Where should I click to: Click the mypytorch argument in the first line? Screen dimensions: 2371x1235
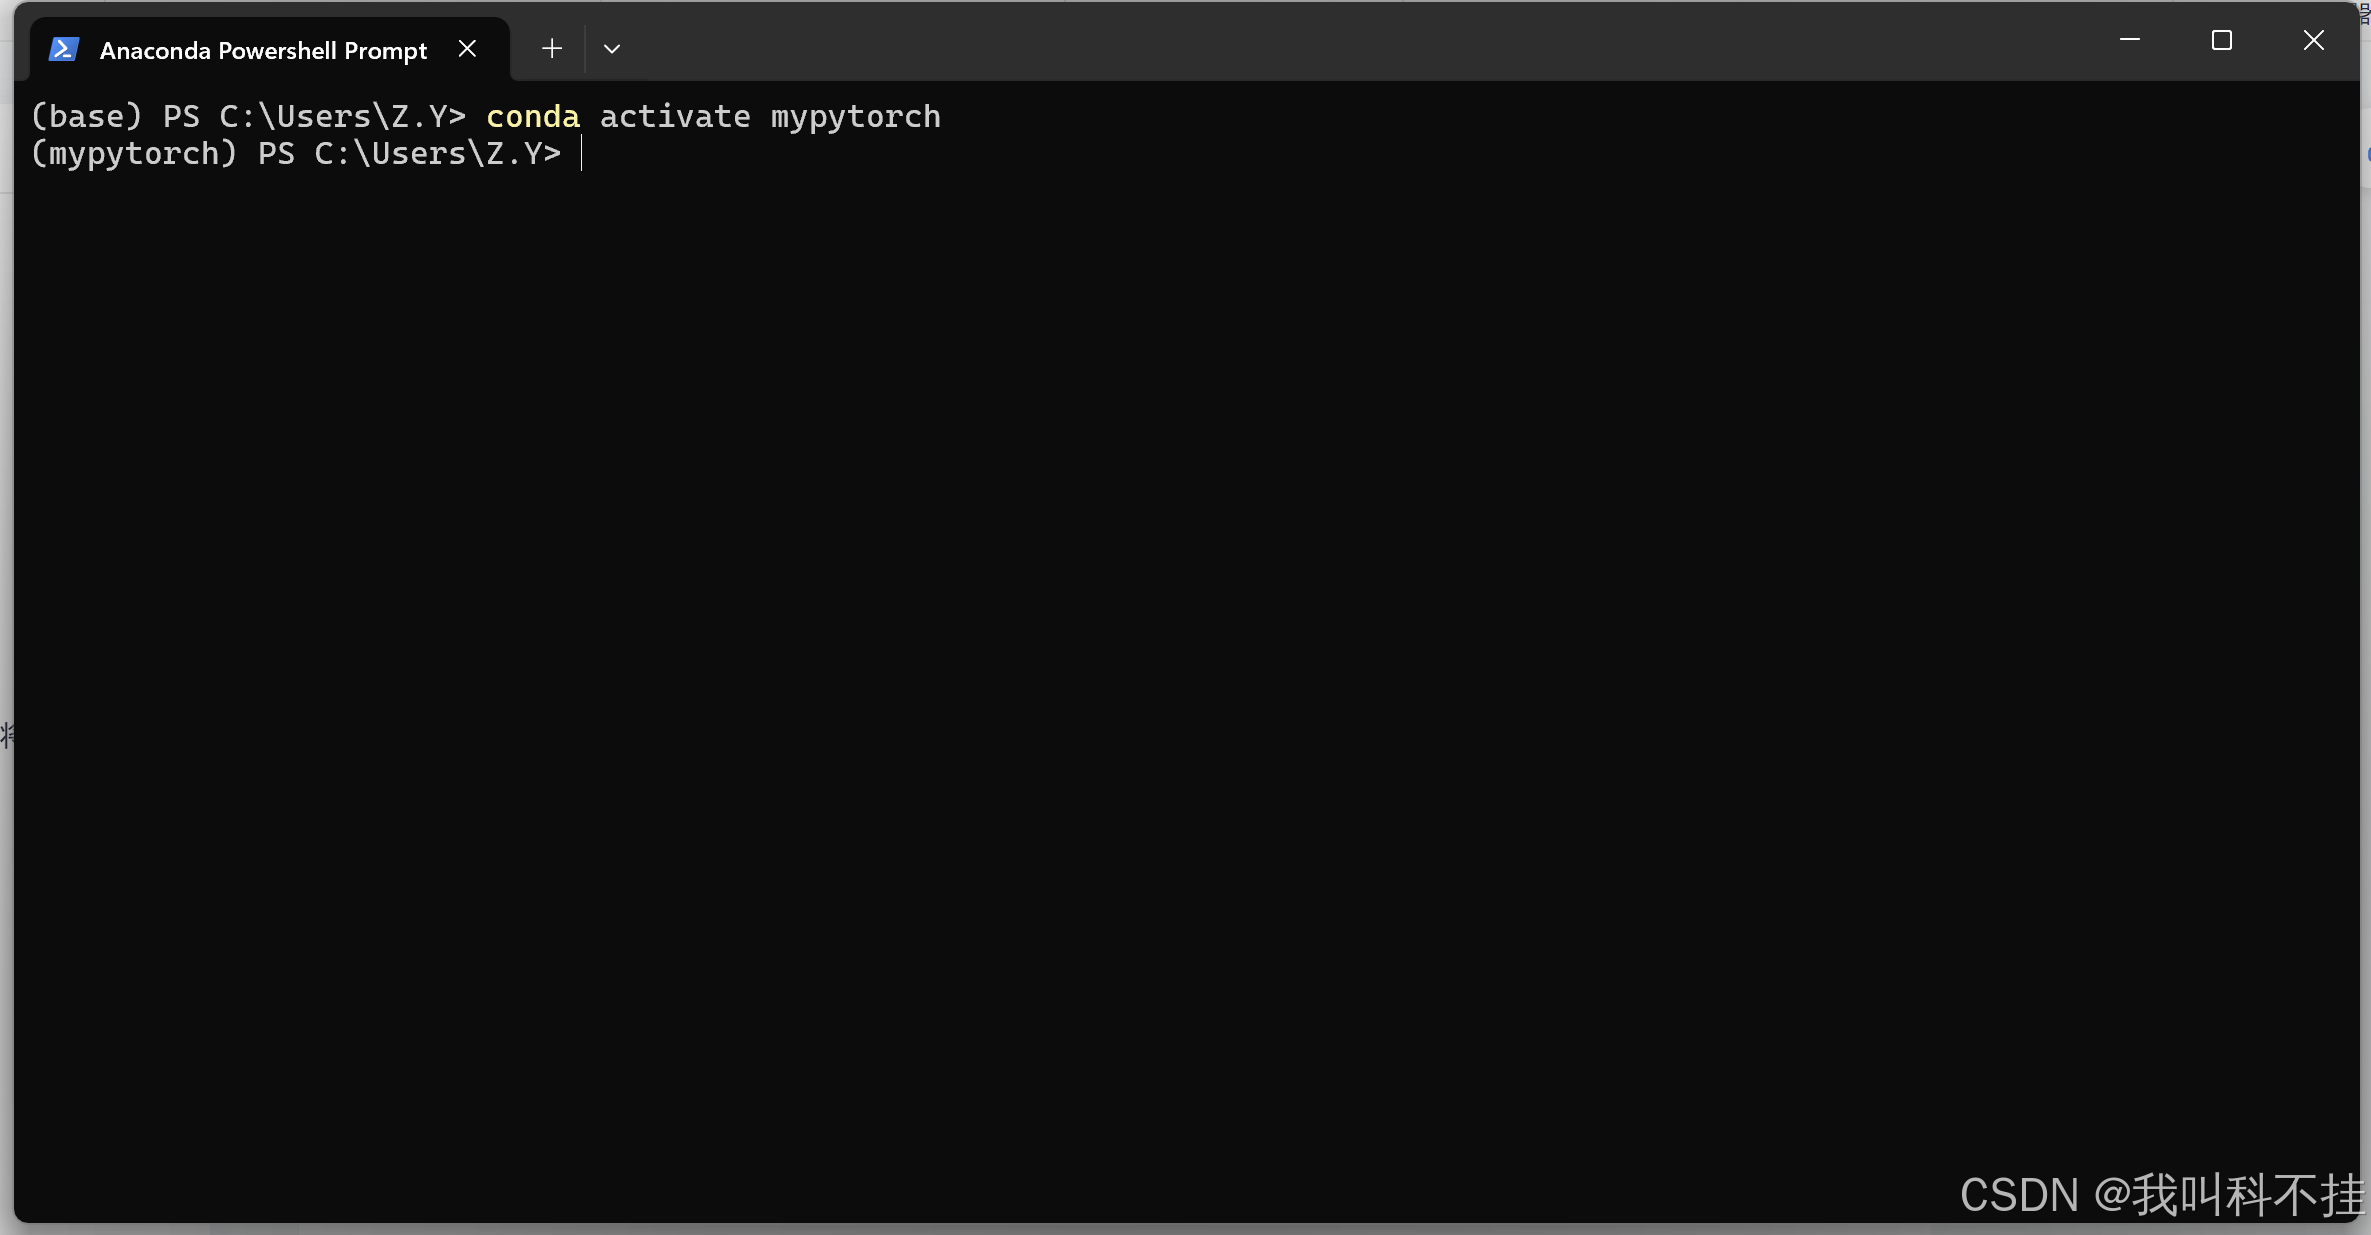point(855,116)
